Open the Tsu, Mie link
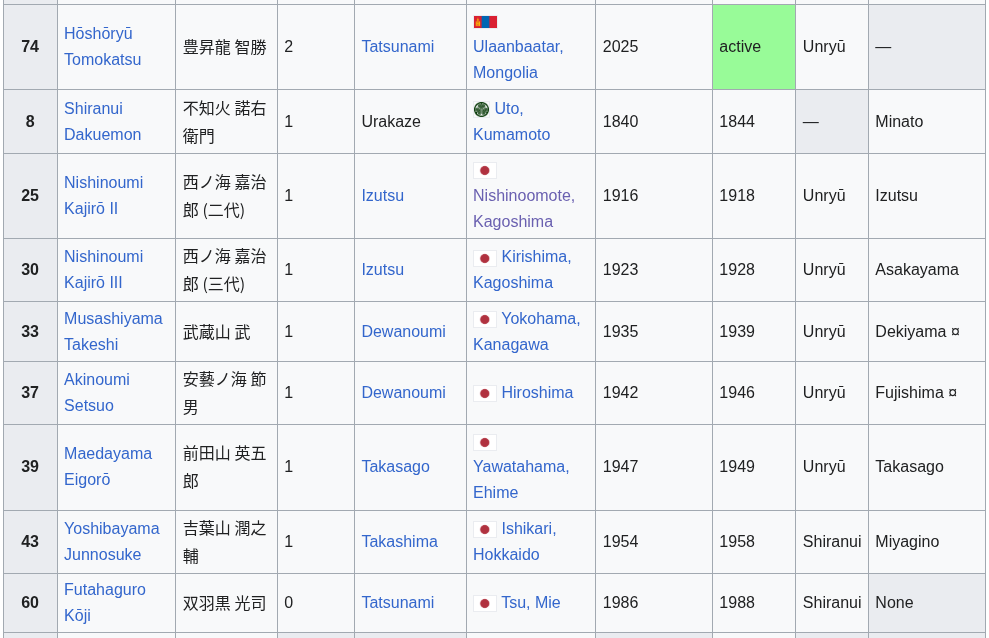This screenshot has width=989, height=638. tap(530, 602)
